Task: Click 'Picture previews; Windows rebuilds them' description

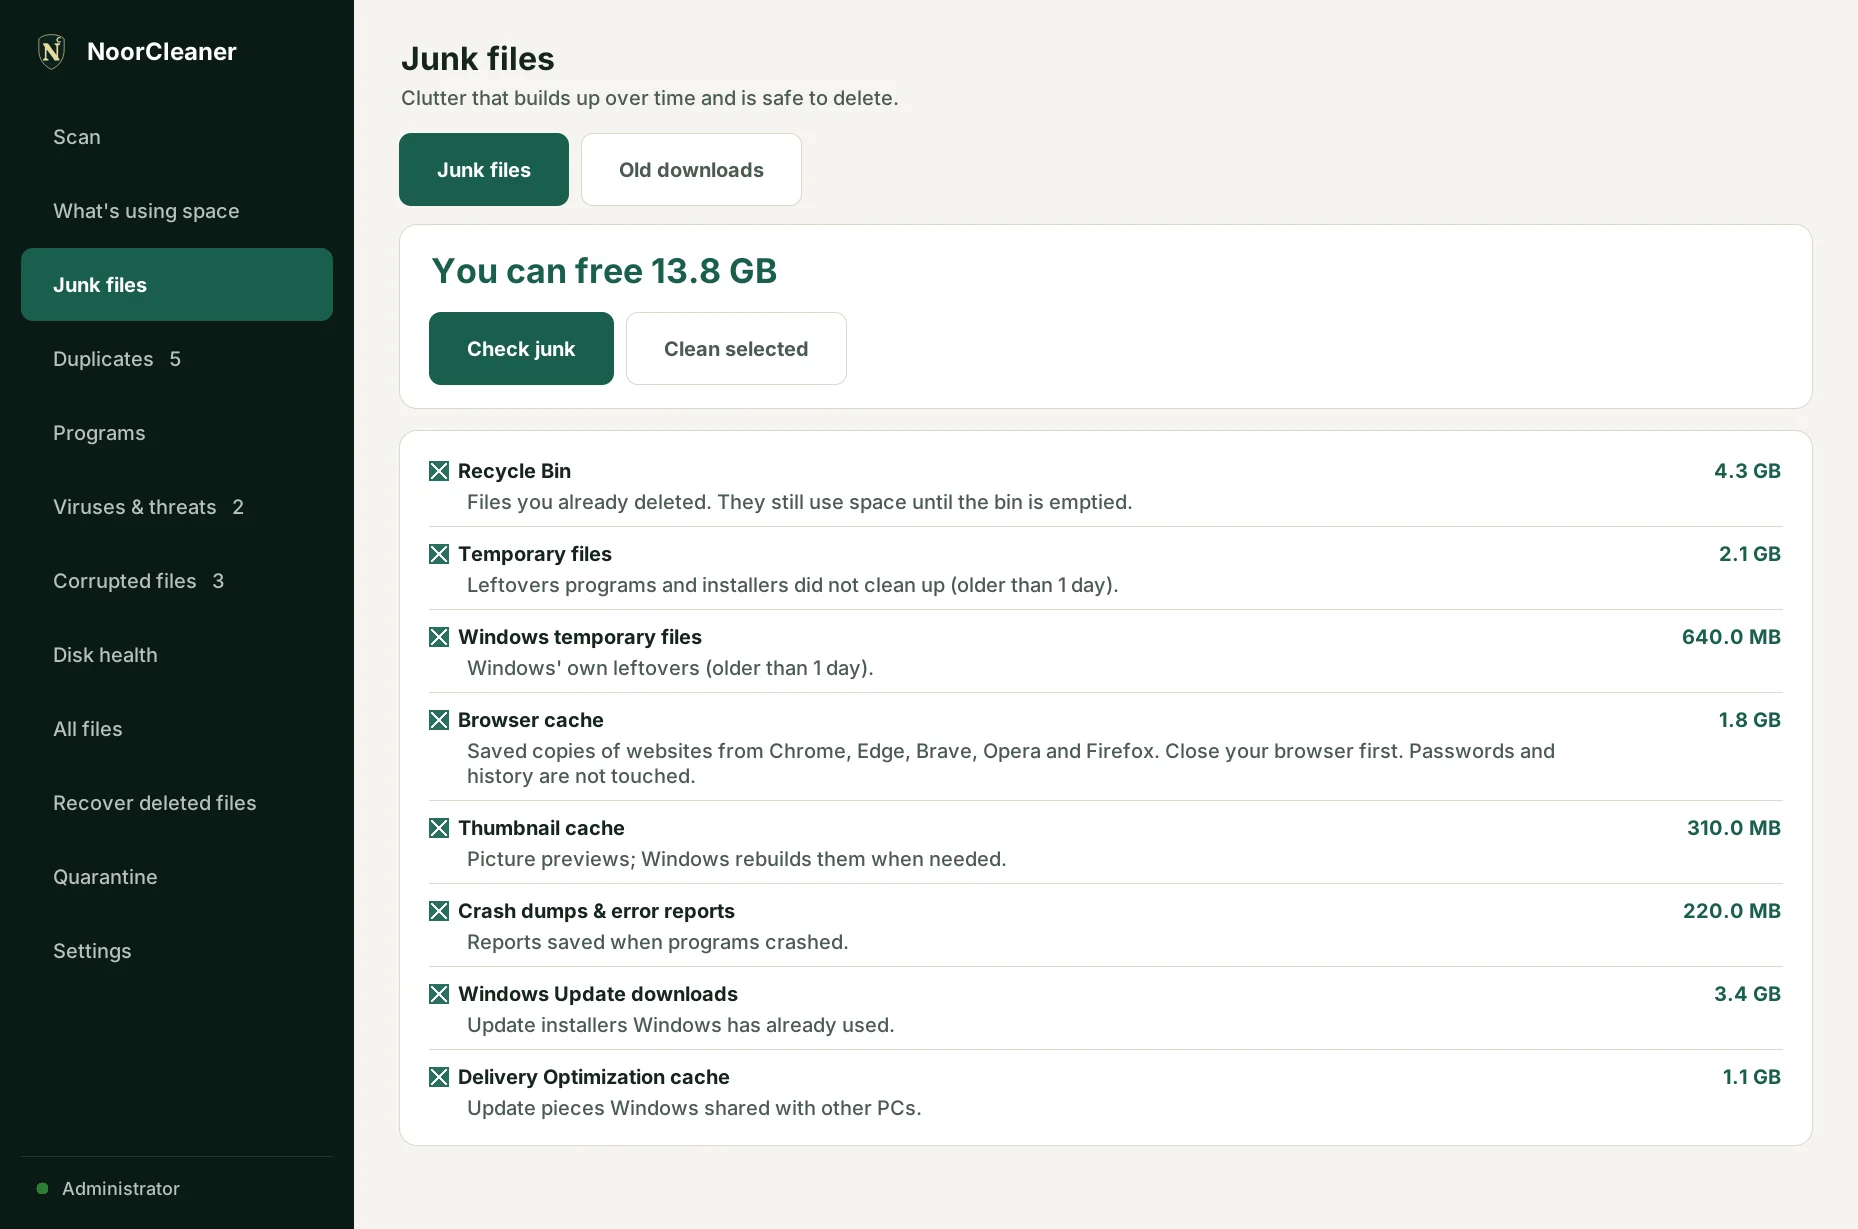Action: click(x=737, y=859)
